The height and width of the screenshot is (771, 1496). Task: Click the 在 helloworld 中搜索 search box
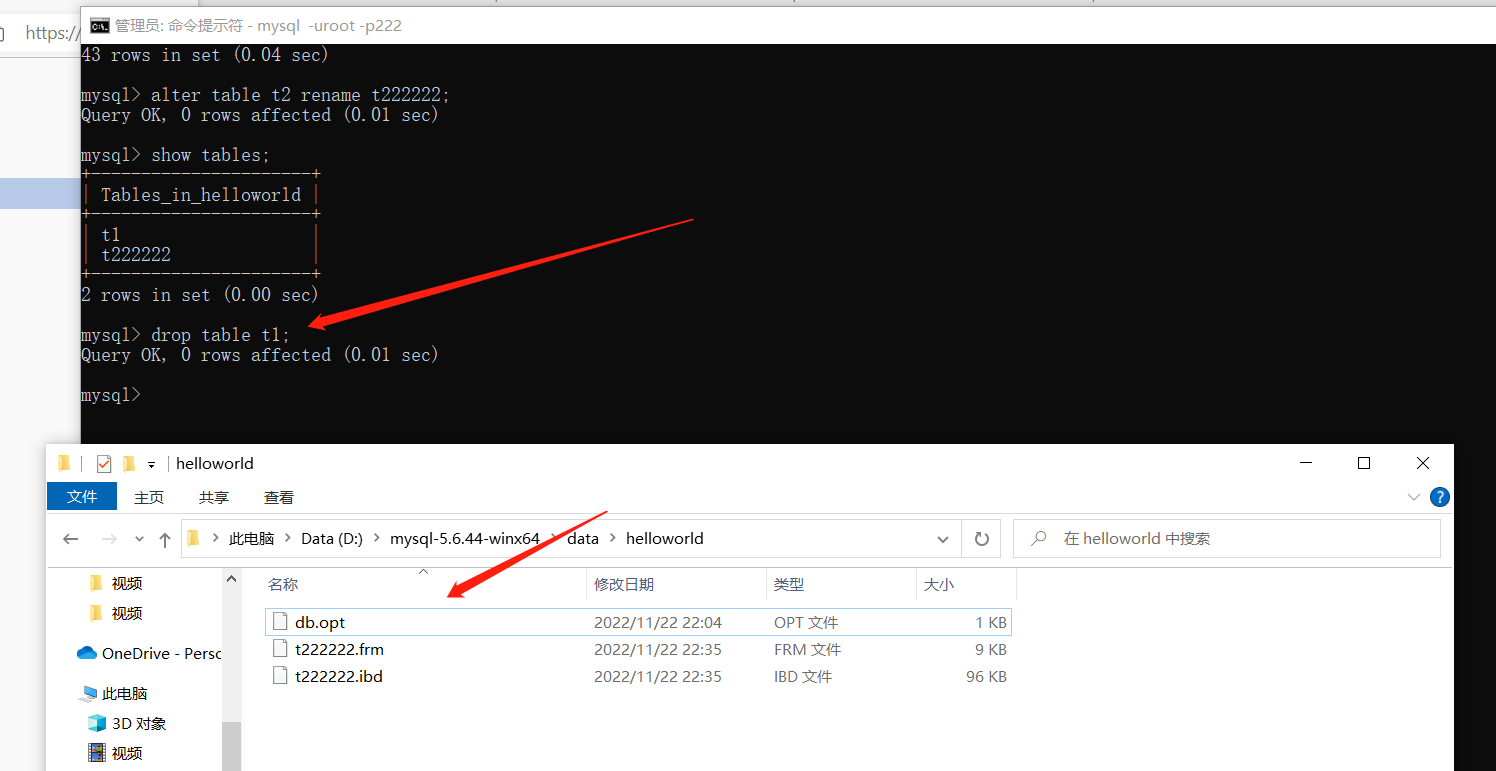point(1226,538)
